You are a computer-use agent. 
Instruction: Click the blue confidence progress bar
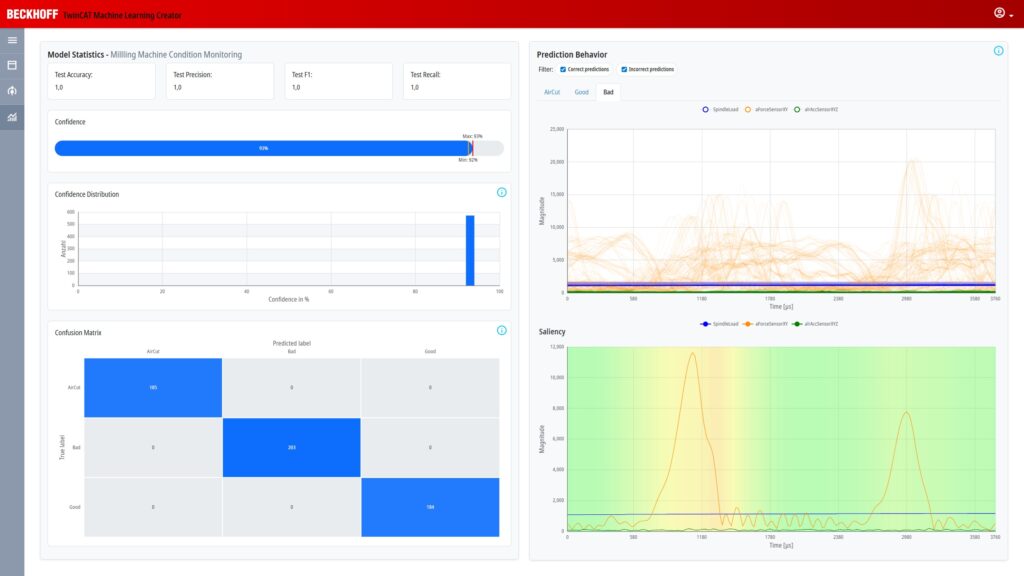click(x=260, y=148)
